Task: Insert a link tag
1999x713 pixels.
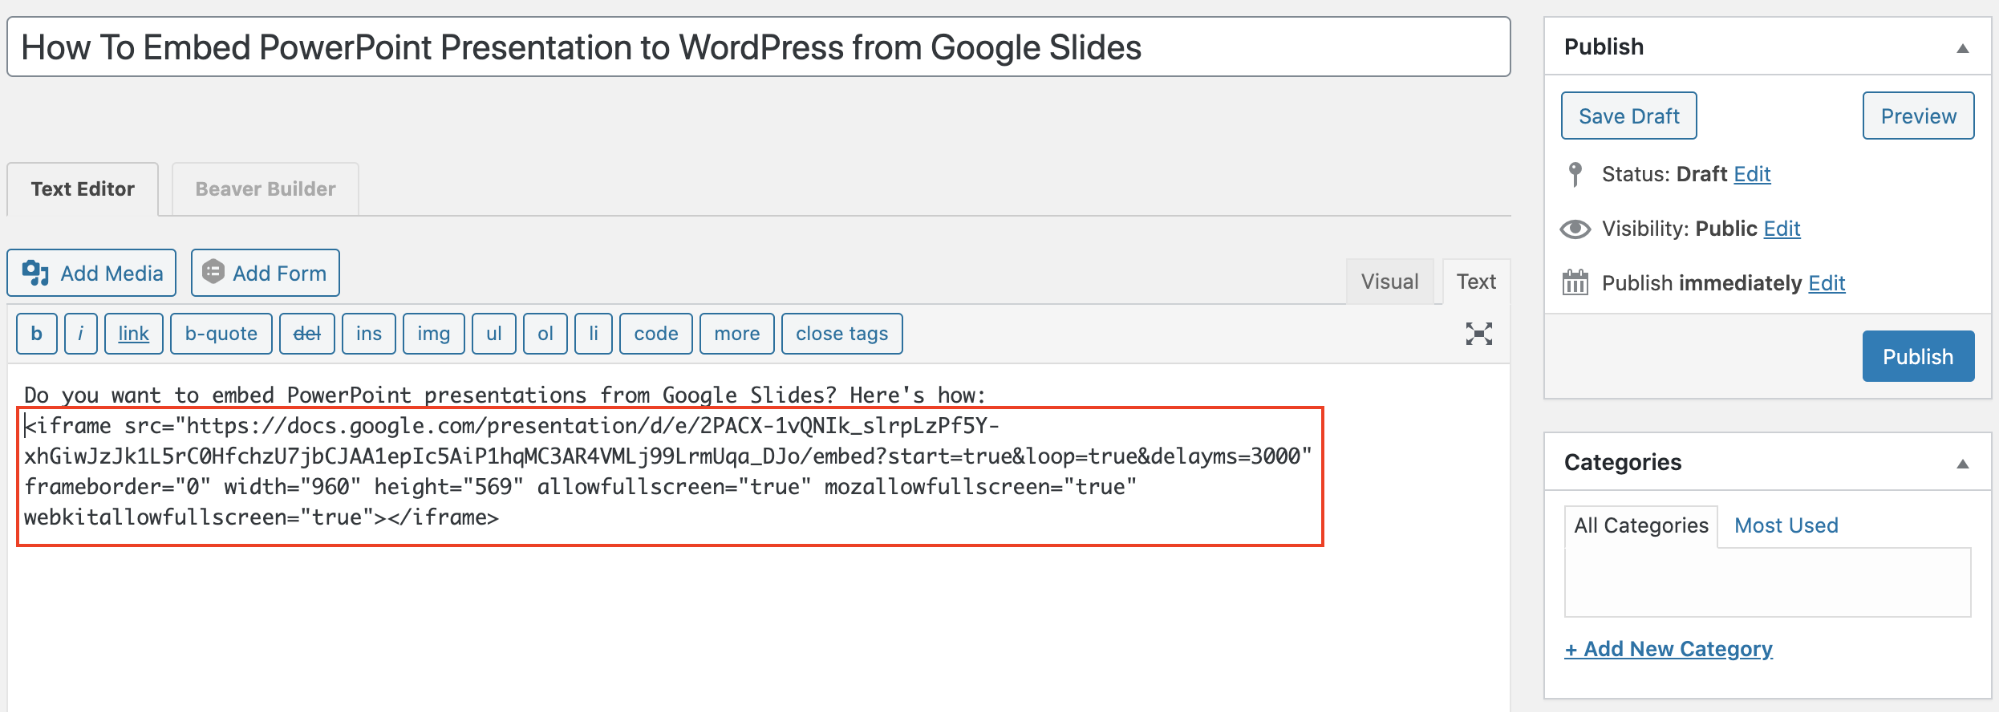Action: (x=133, y=334)
